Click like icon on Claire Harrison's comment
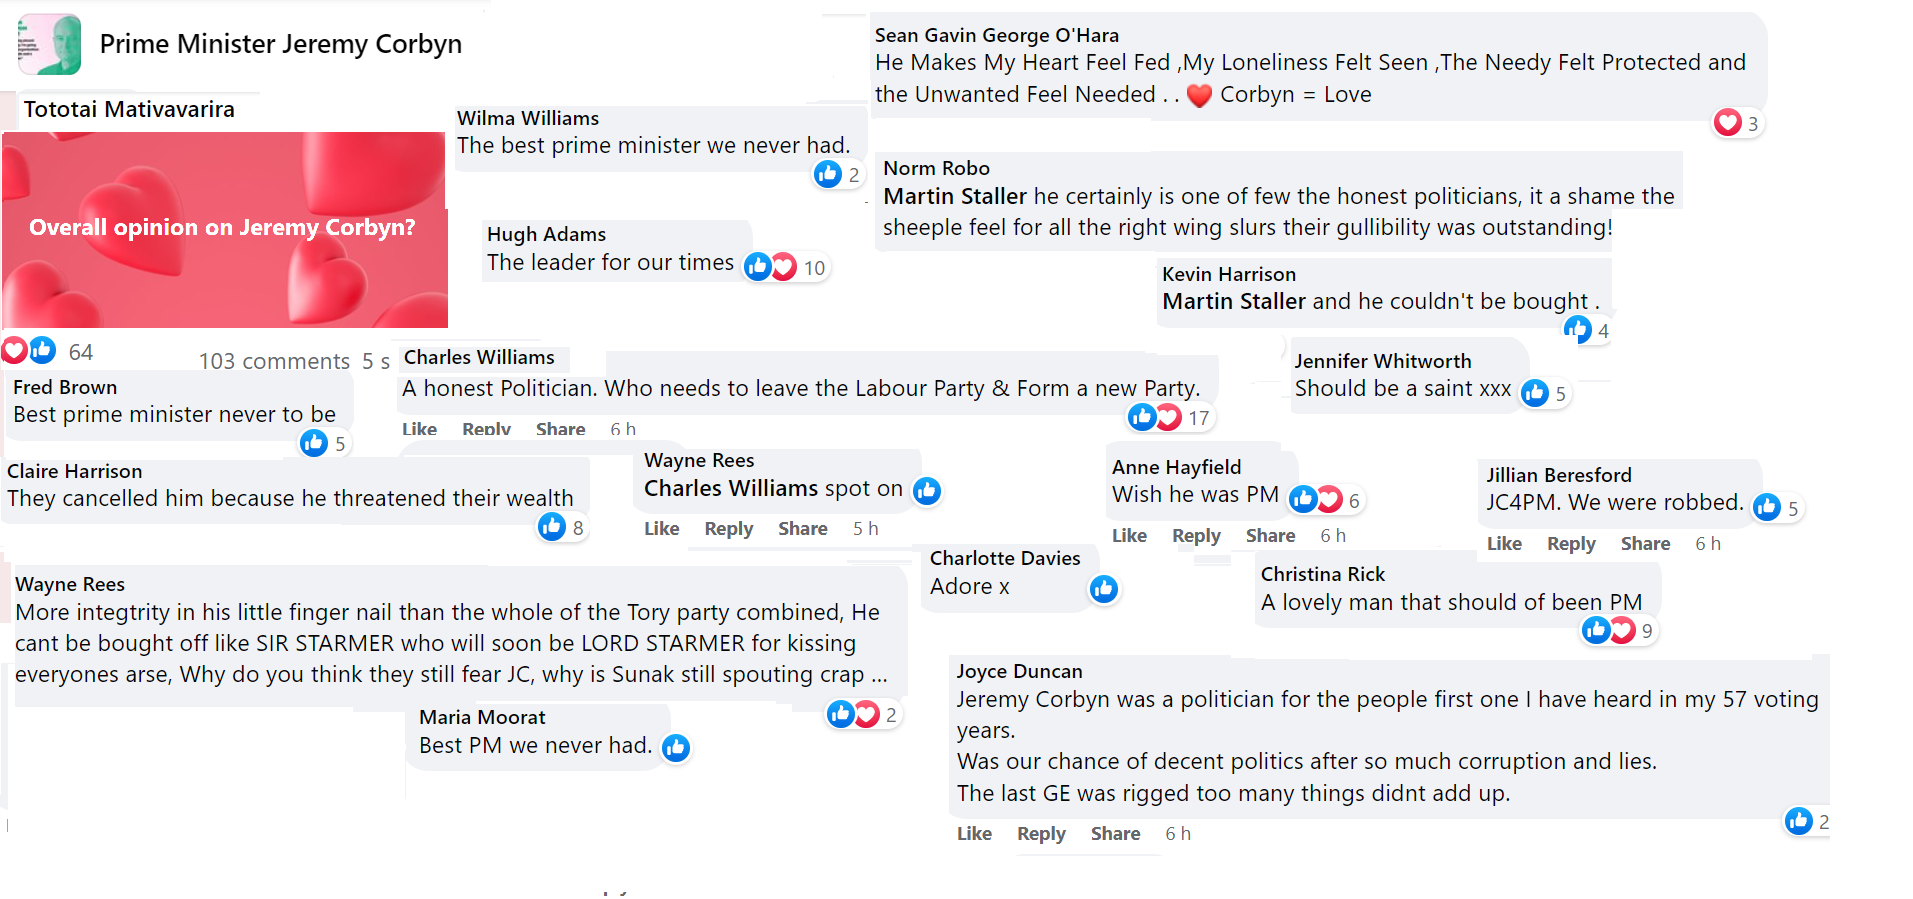Viewport: 1913px width, 899px height. tap(552, 526)
